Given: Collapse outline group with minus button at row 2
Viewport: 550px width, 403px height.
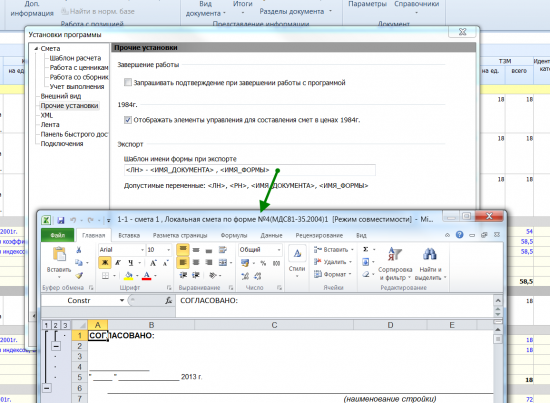Looking at the screenshot, I should click(x=56, y=346).
